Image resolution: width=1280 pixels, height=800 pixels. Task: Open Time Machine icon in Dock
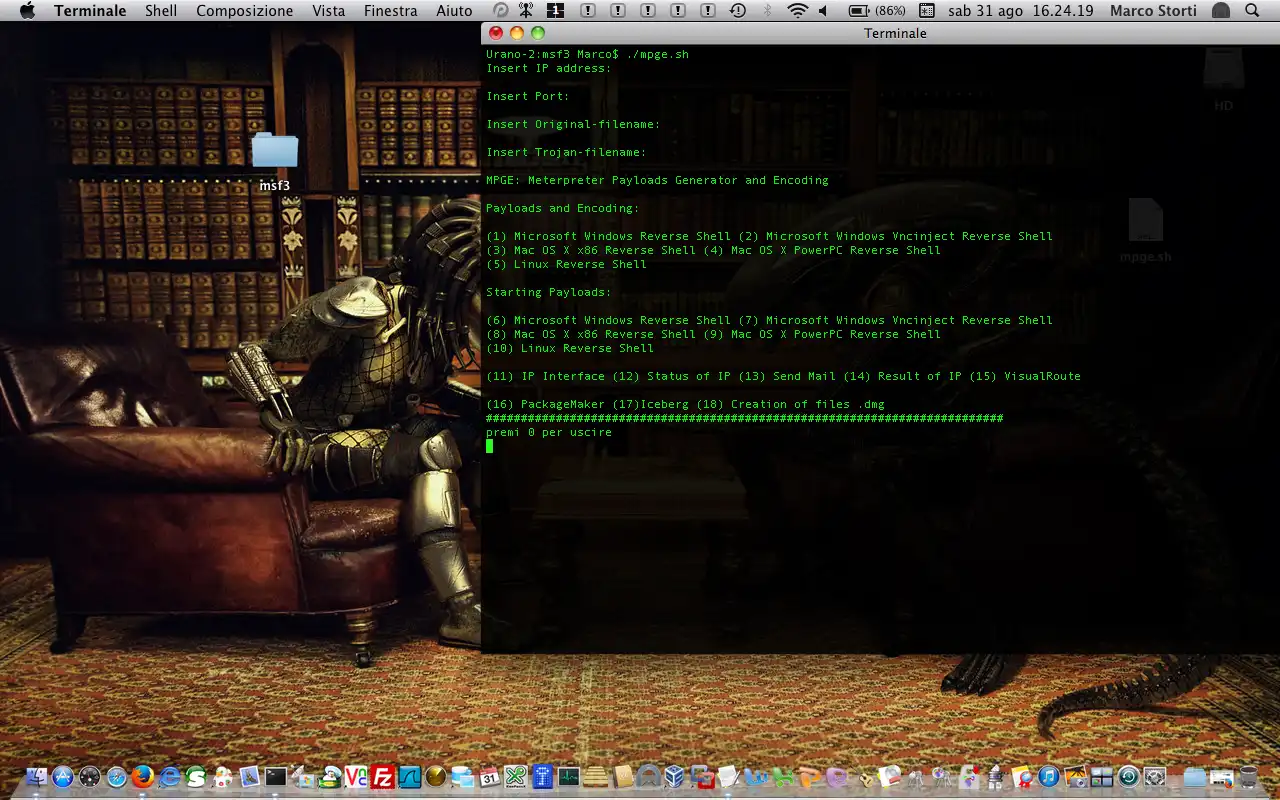1128,777
